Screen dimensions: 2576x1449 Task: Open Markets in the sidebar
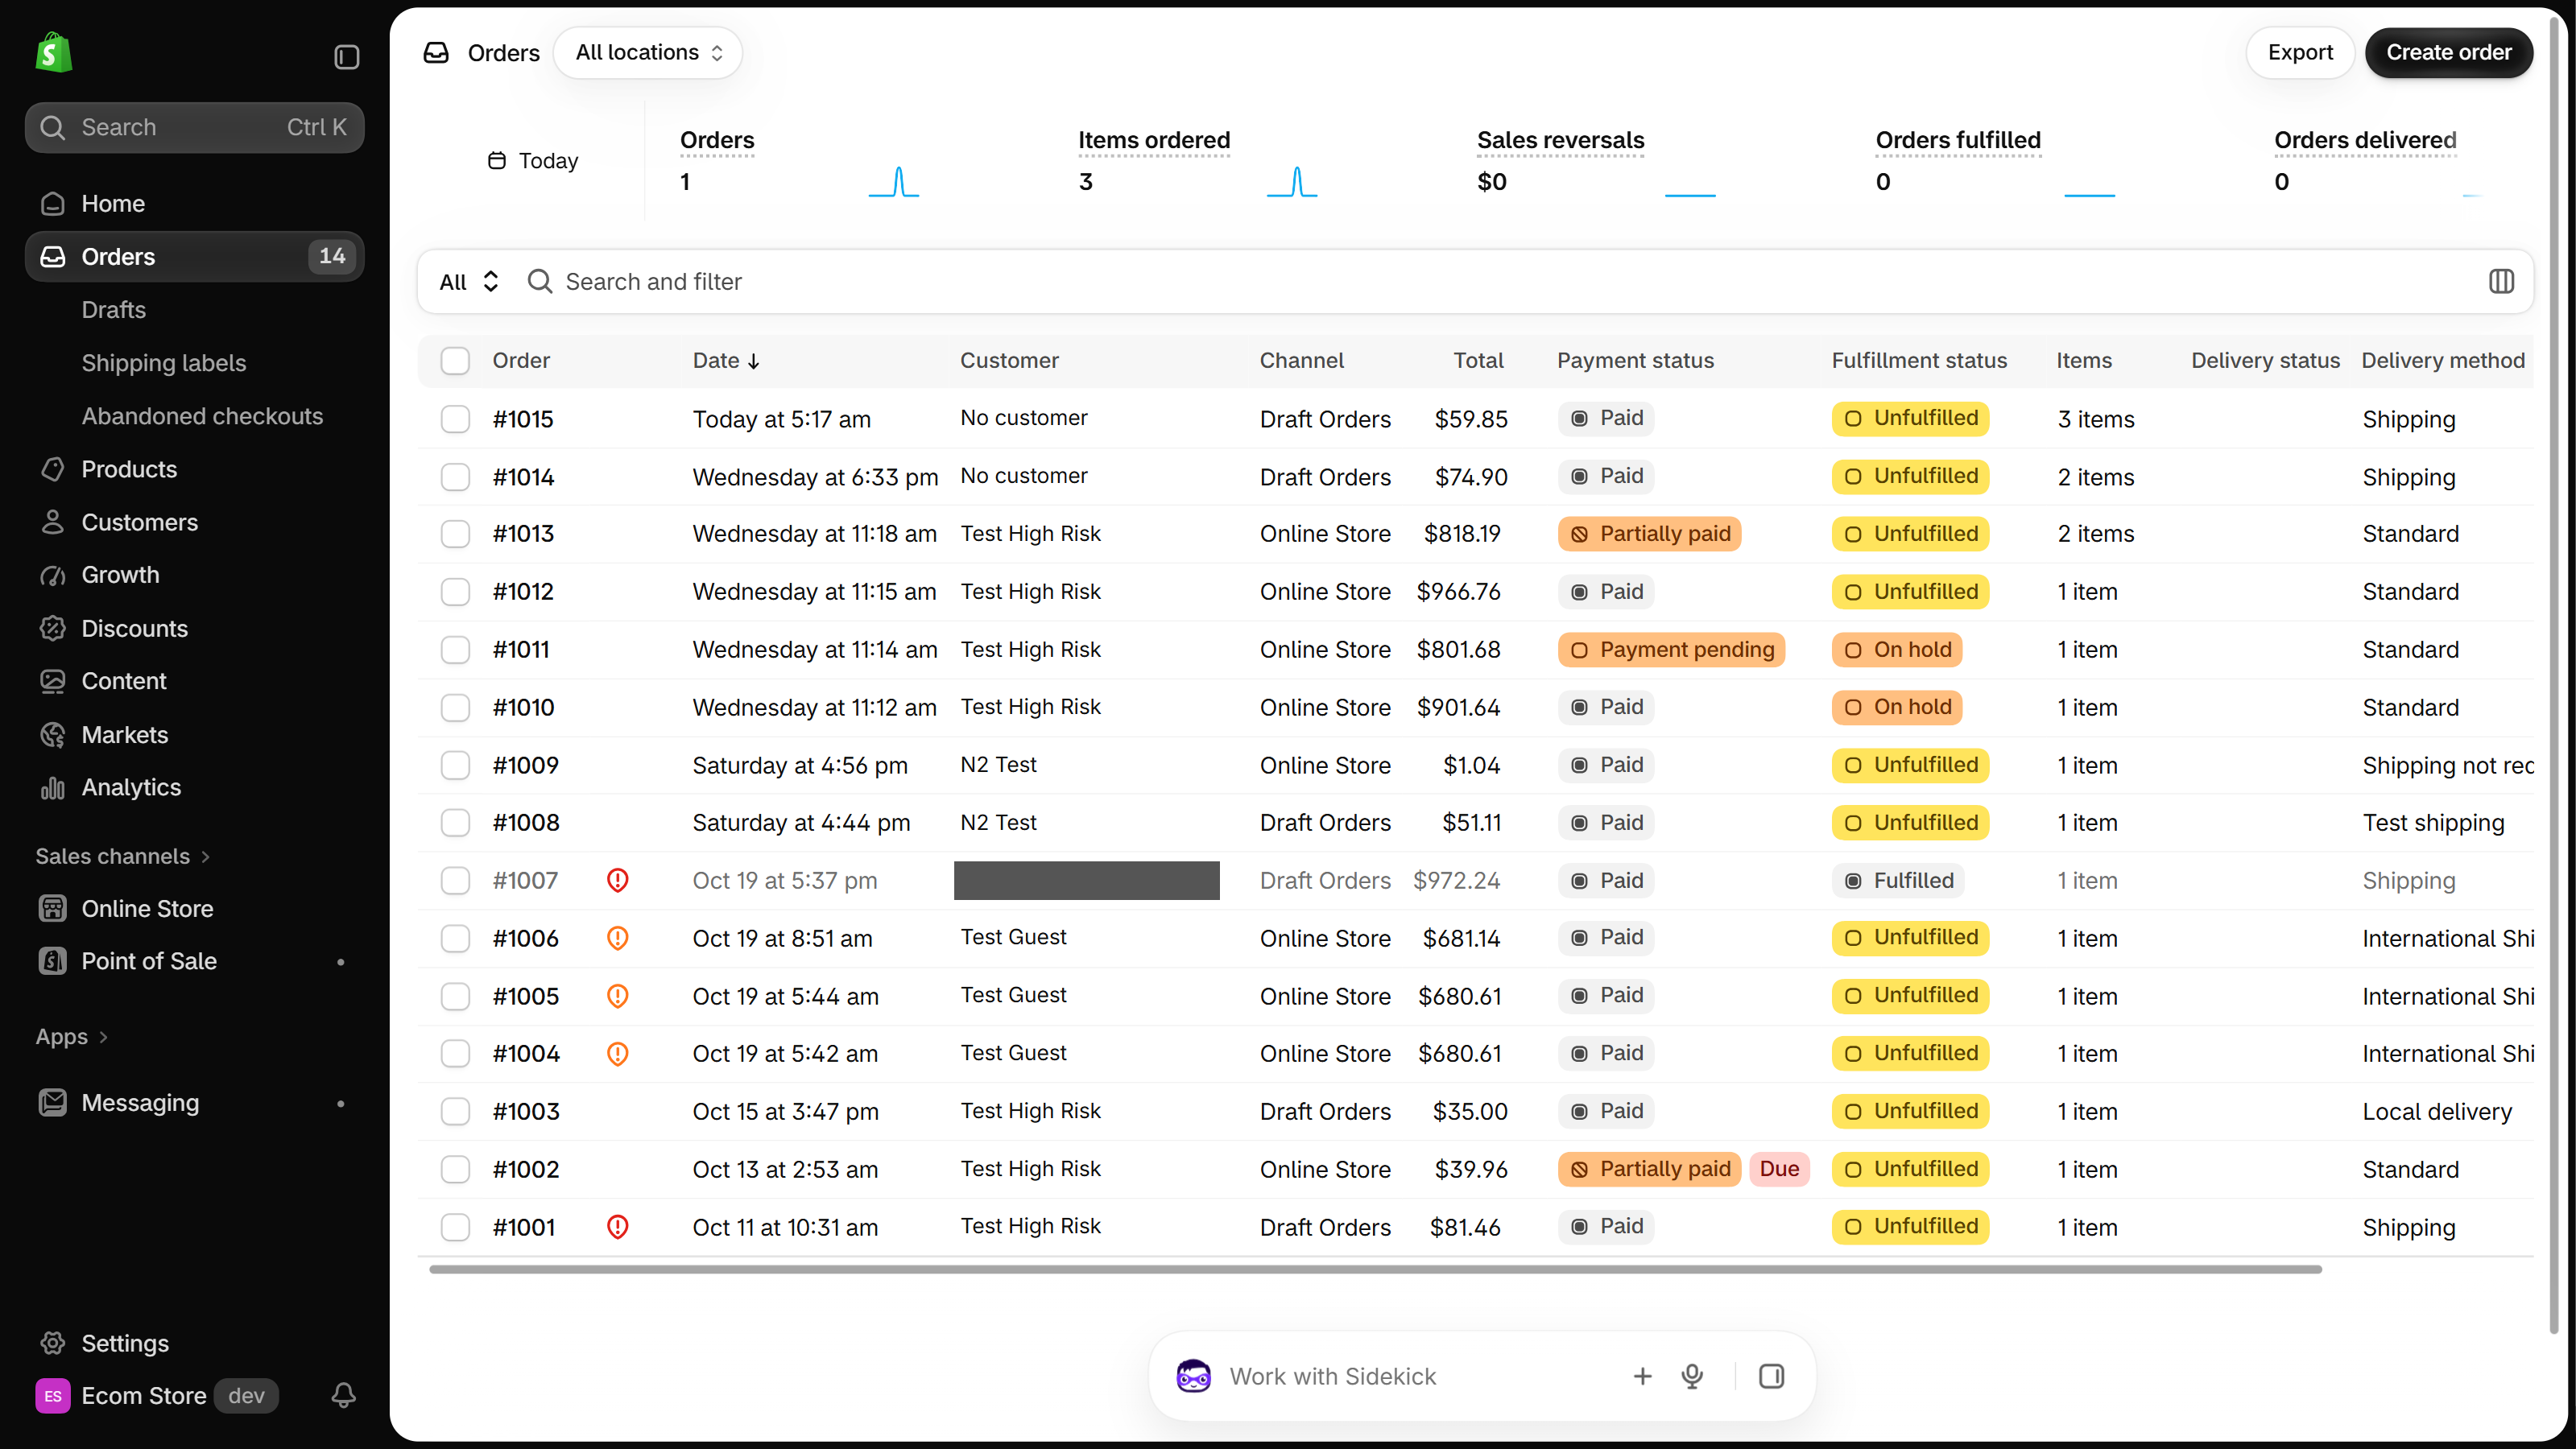pyautogui.click(x=125, y=735)
